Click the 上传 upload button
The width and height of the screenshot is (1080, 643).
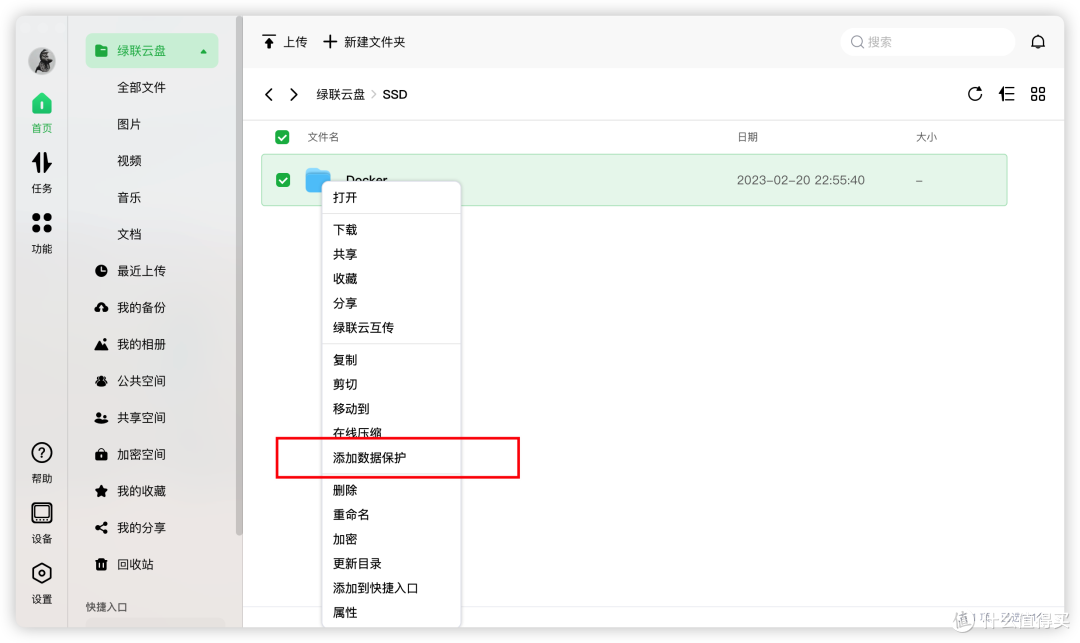click(x=284, y=42)
